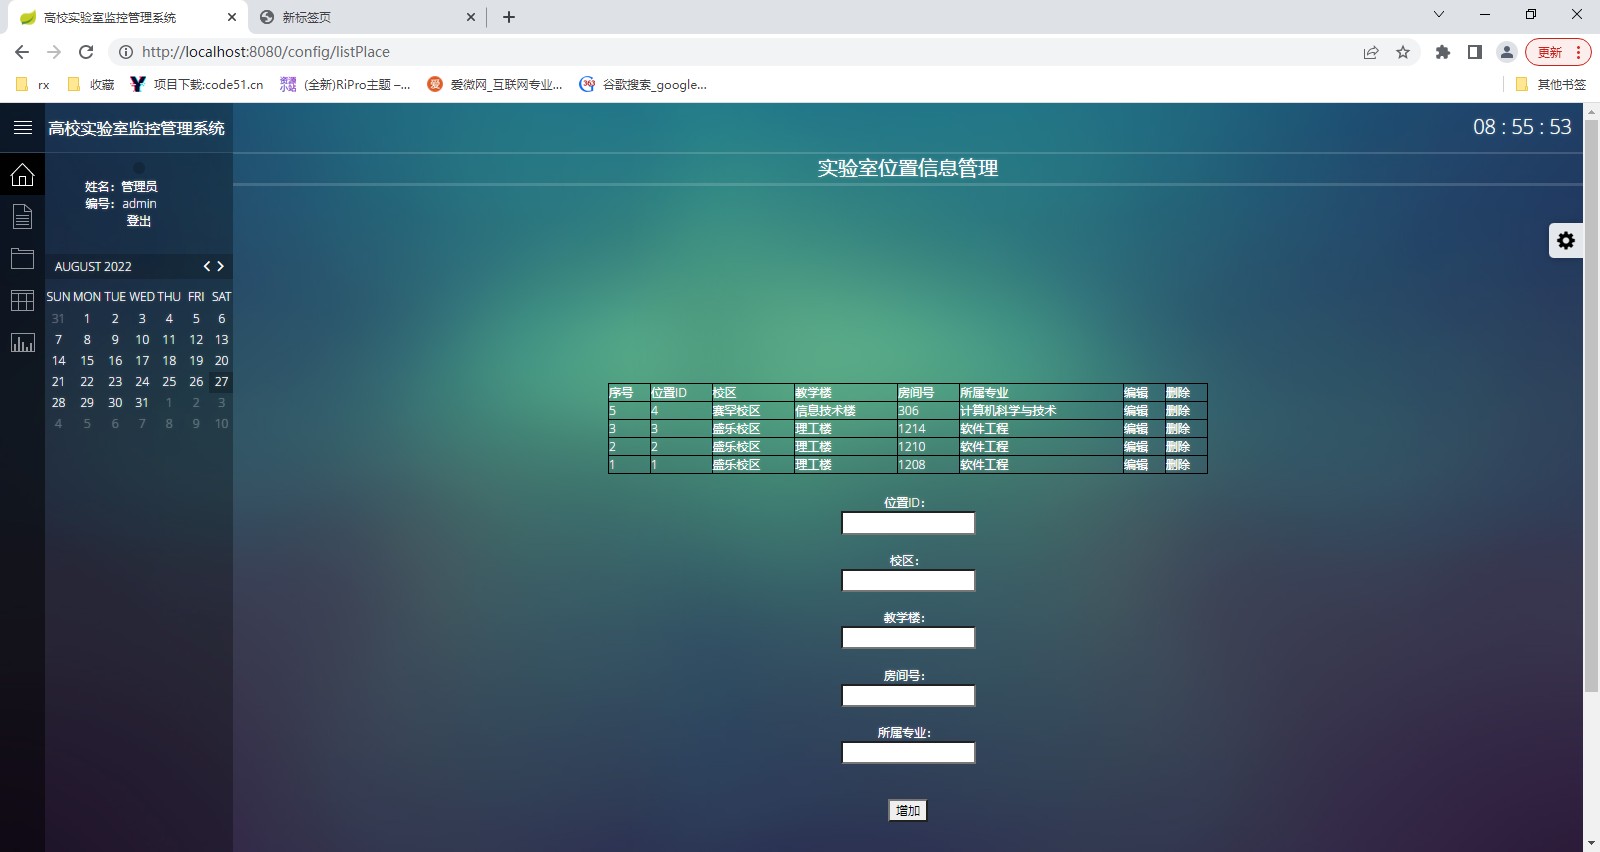Edit the 赛罕校区 306 row
Viewport: 1600px width, 852px height.
coord(1136,411)
